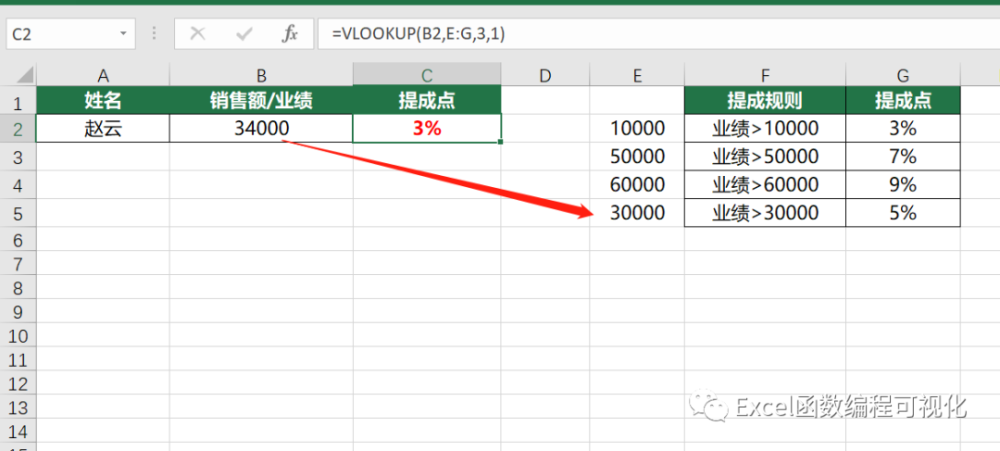This screenshot has height=451, width=1000.
Task: Select column E header
Action: [x=636, y=76]
